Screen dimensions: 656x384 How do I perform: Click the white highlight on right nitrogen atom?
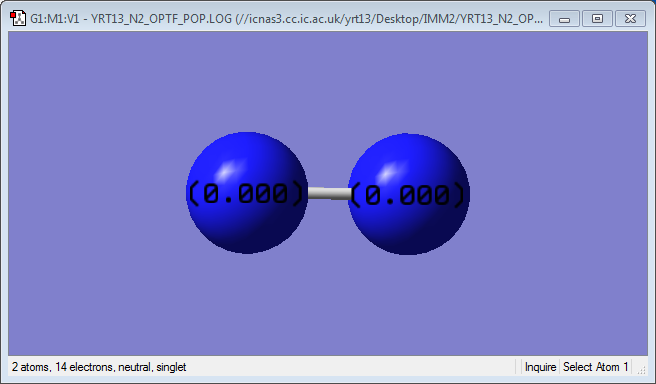(388, 171)
